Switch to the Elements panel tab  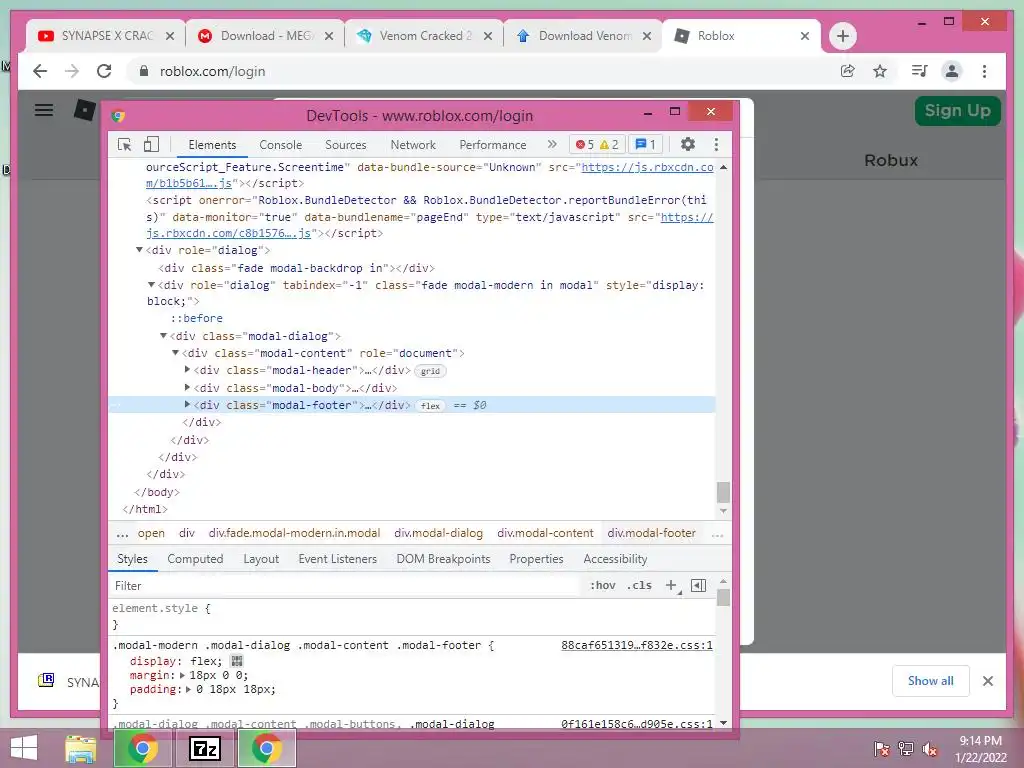coord(212,145)
